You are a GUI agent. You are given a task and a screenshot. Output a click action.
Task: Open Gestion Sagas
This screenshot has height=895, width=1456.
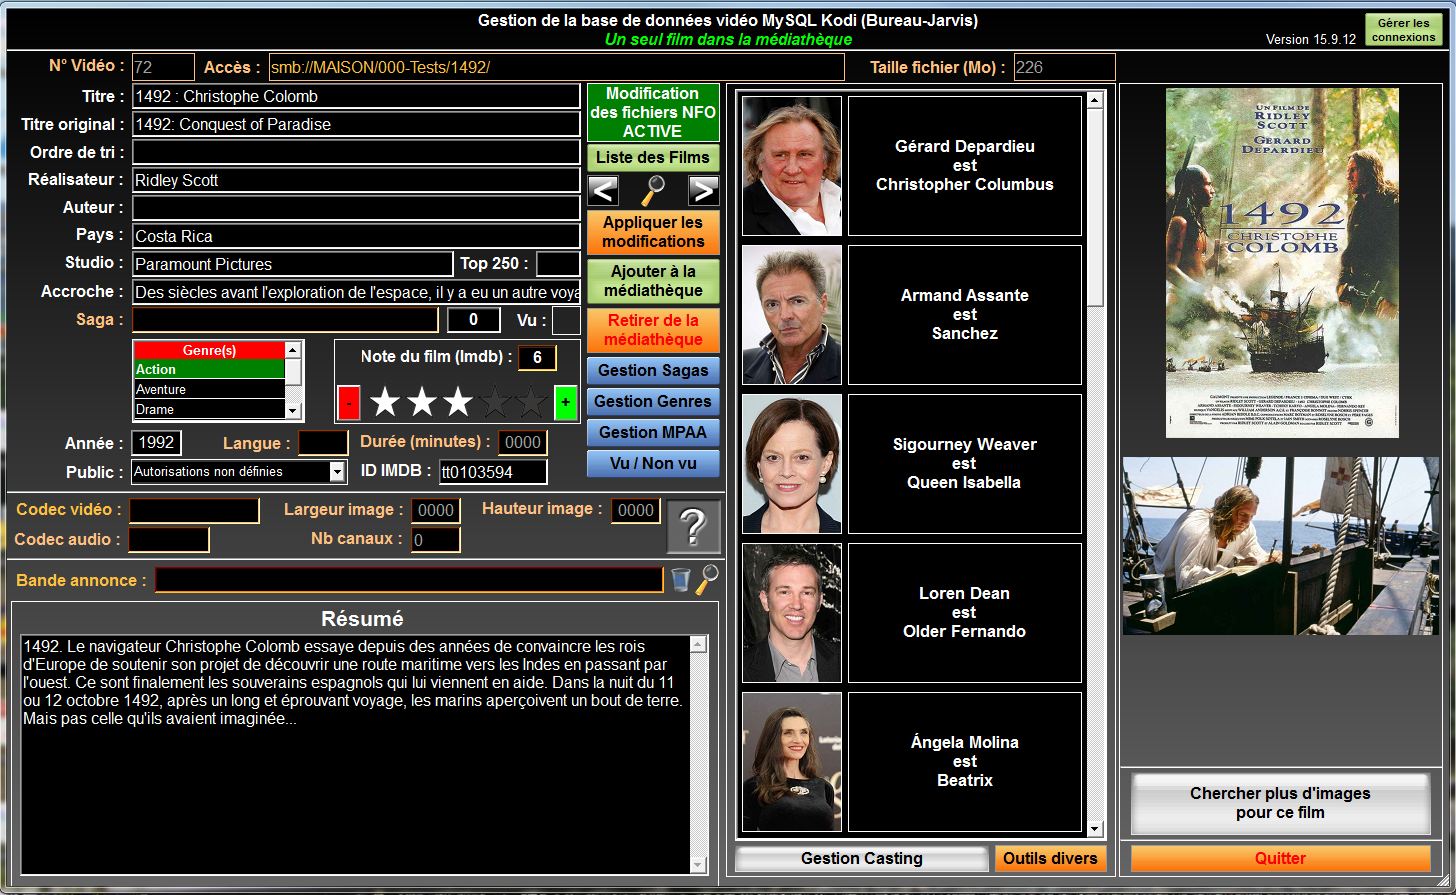tap(653, 370)
